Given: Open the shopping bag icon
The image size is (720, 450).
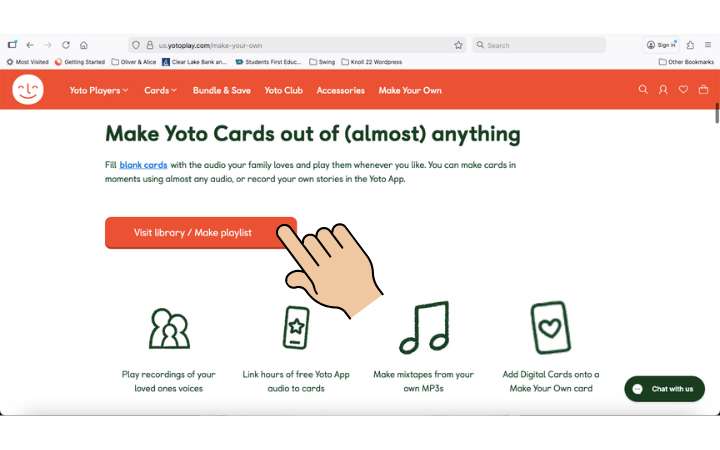Looking at the screenshot, I should click(x=703, y=90).
